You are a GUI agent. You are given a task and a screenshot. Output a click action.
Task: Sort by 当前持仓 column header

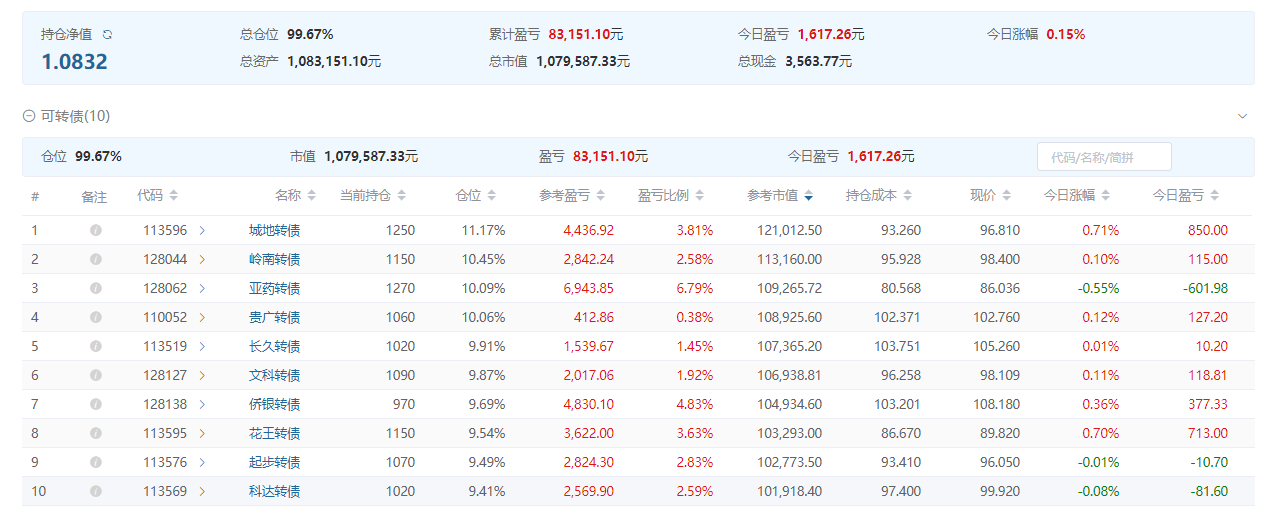[402, 195]
